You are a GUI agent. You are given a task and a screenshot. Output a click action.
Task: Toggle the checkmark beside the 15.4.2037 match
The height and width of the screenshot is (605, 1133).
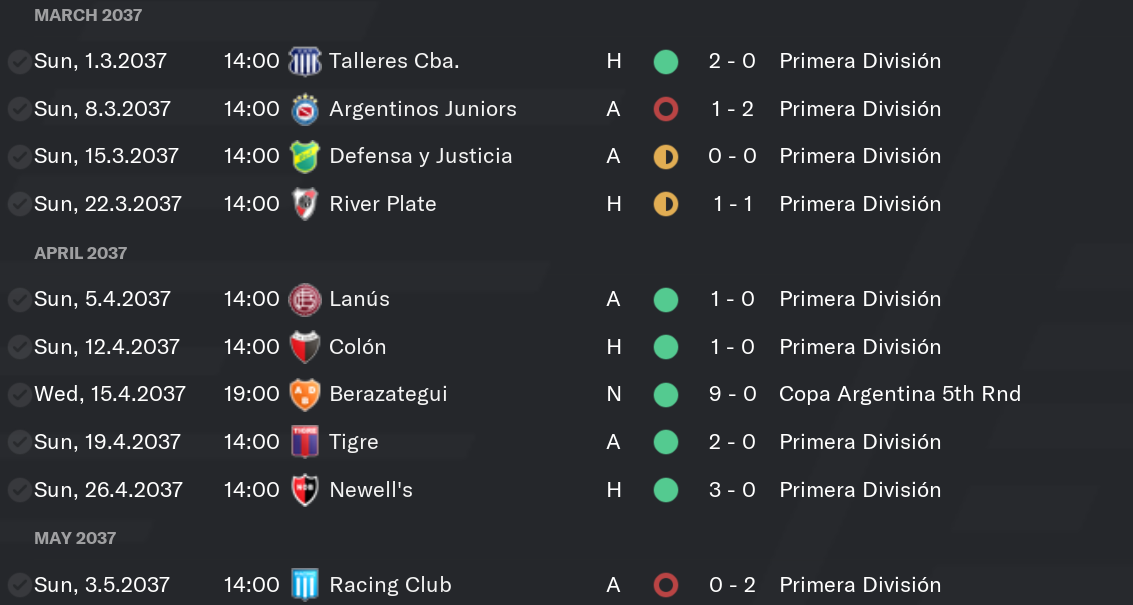(x=19, y=395)
